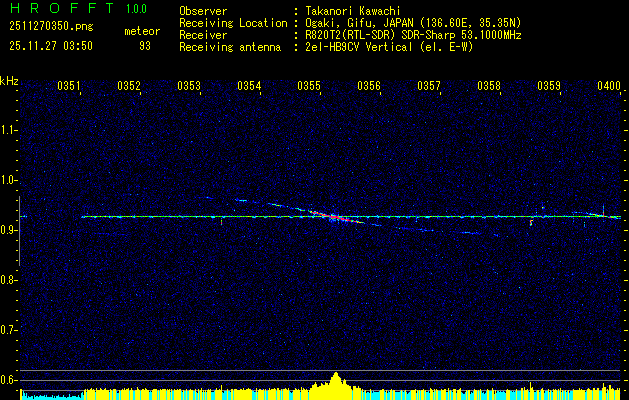Click the 0359 time marker
Image resolution: width=629 pixels, height=400 pixels.
(x=549, y=86)
